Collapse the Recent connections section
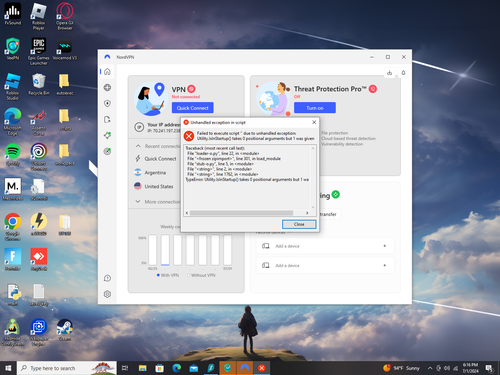 pyautogui.click(x=138, y=146)
